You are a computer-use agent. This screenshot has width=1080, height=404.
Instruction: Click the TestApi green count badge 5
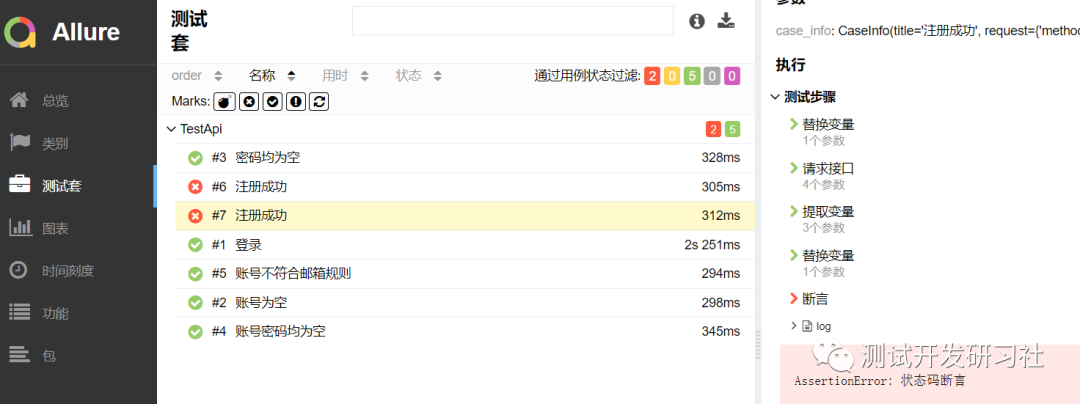[x=732, y=129]
